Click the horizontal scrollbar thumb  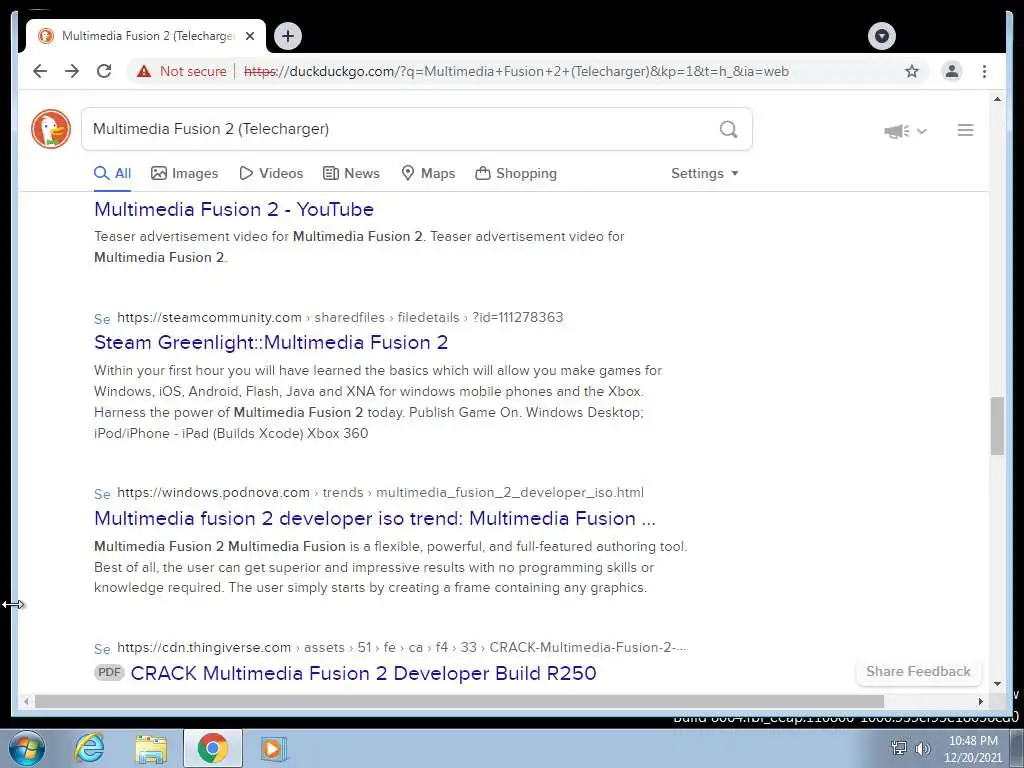click(459, 701)
